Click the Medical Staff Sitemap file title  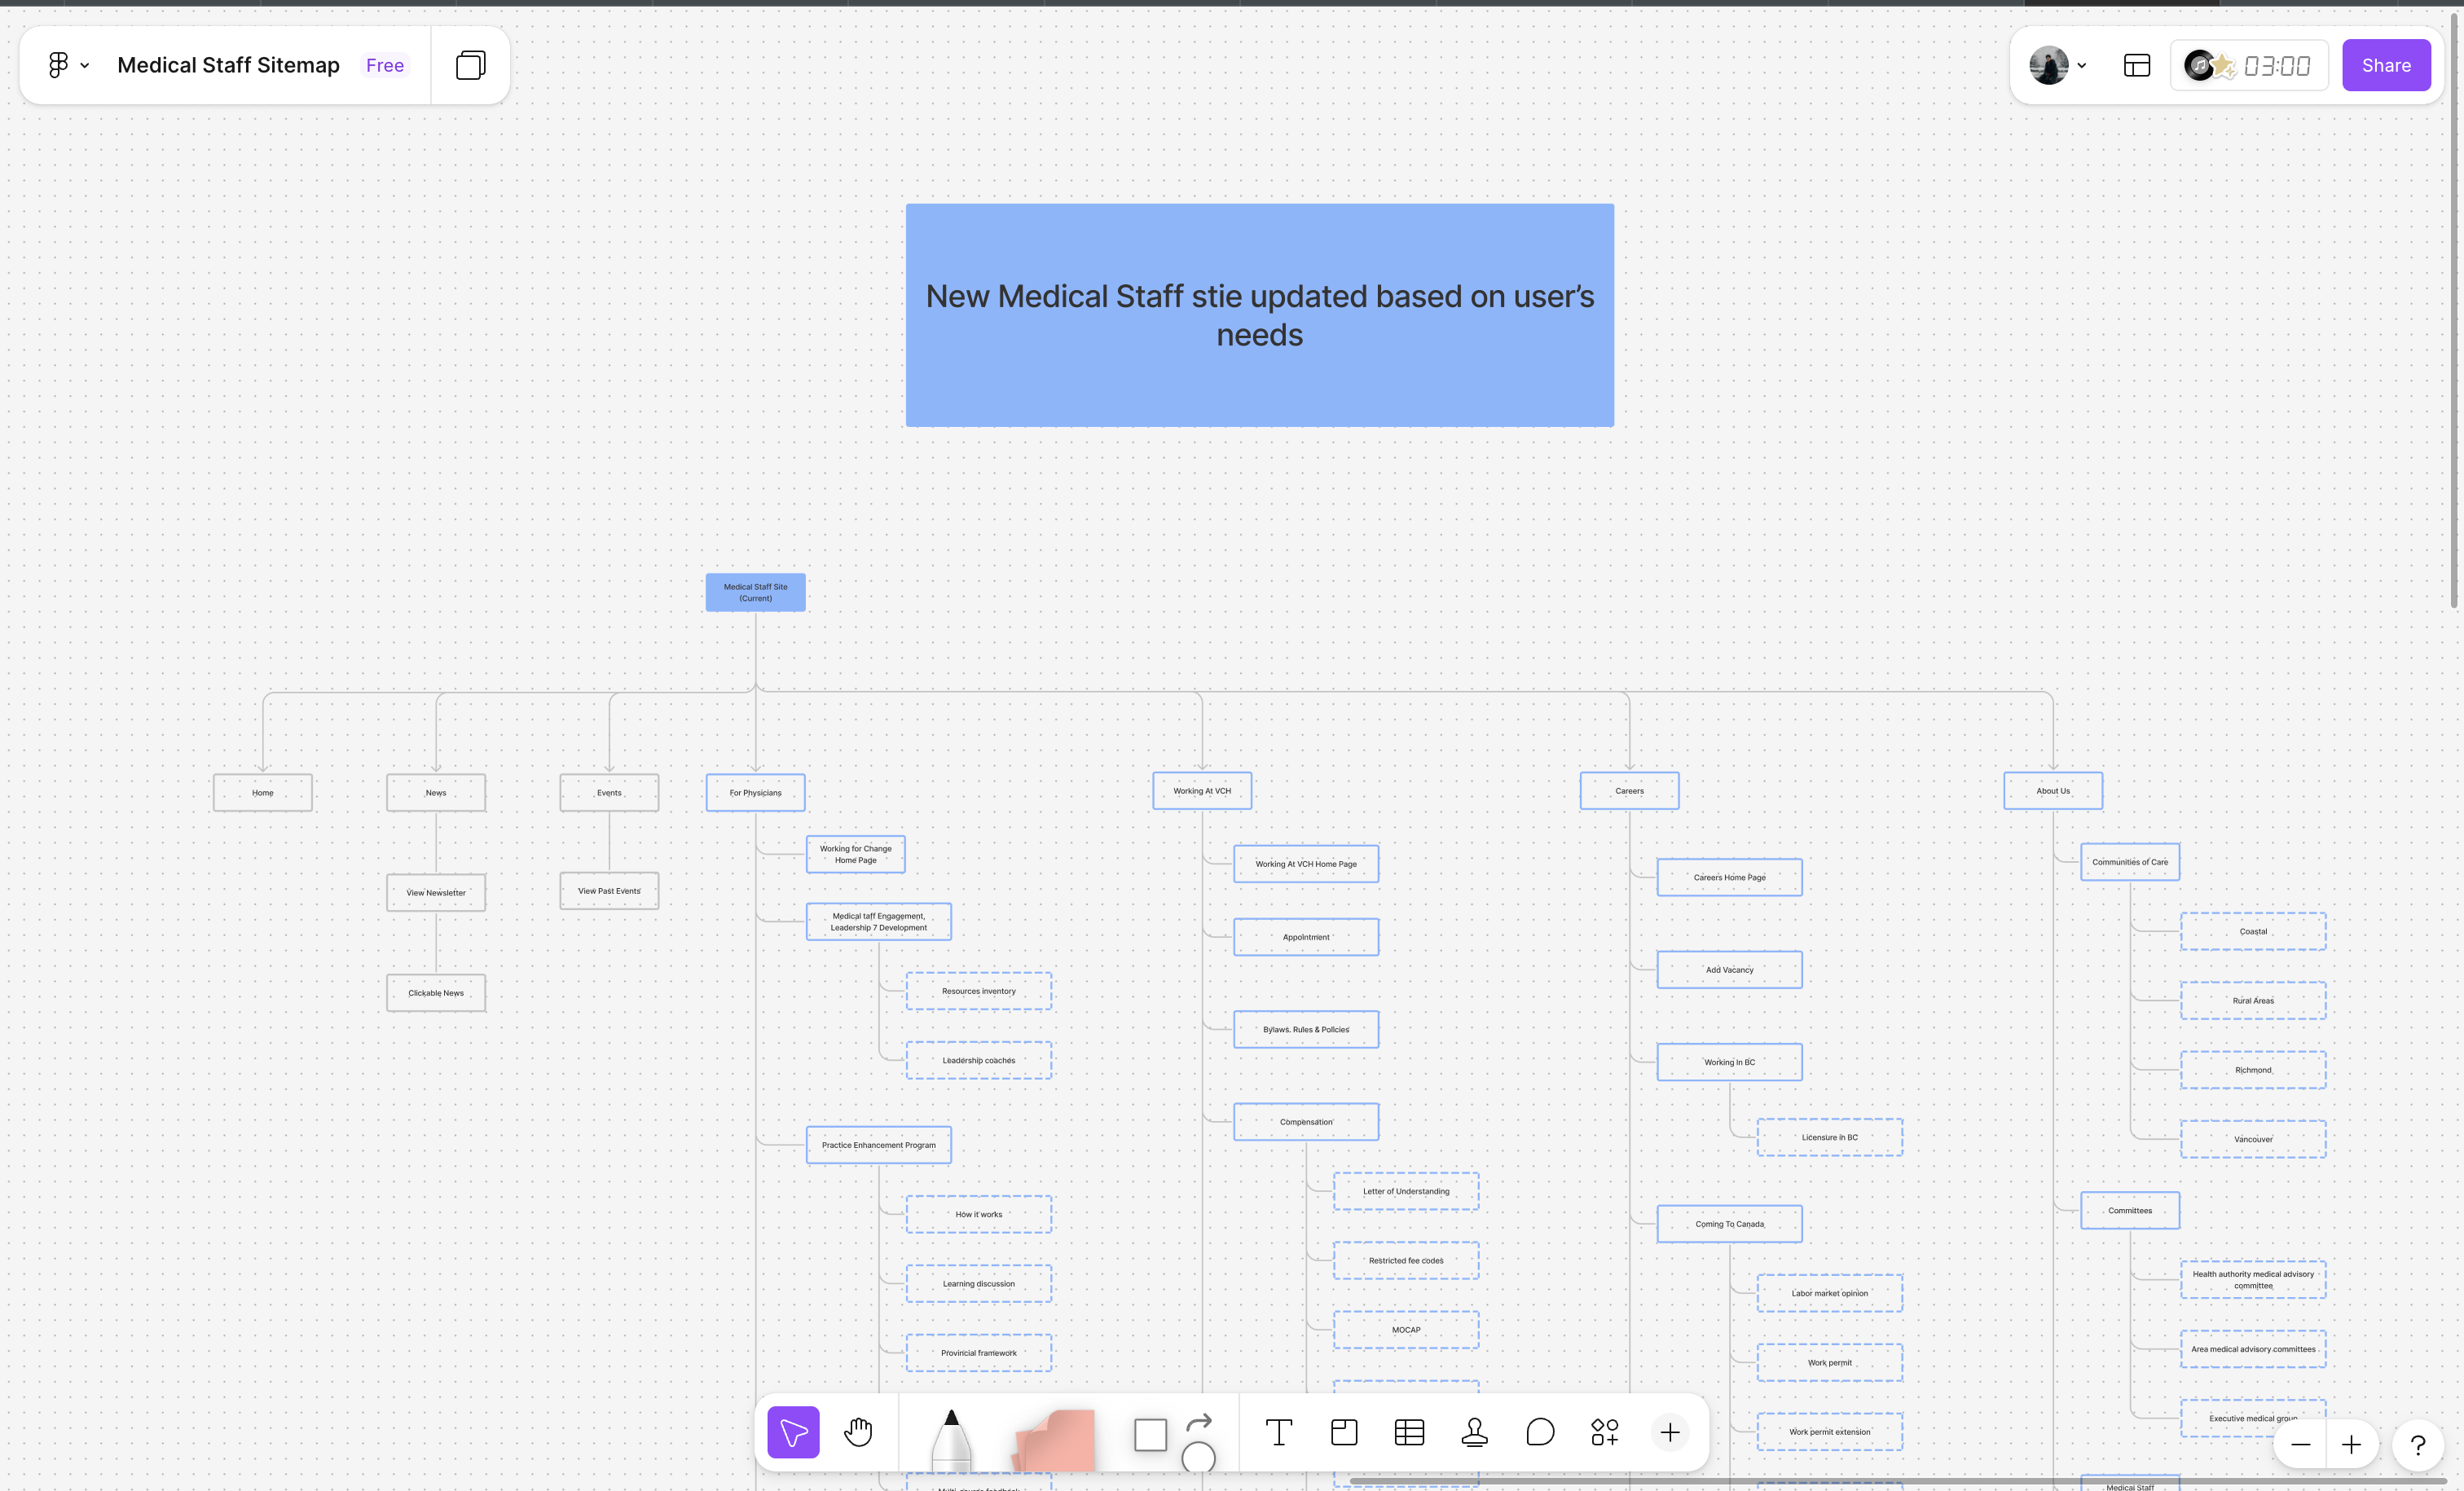click(x=228, y=65)
